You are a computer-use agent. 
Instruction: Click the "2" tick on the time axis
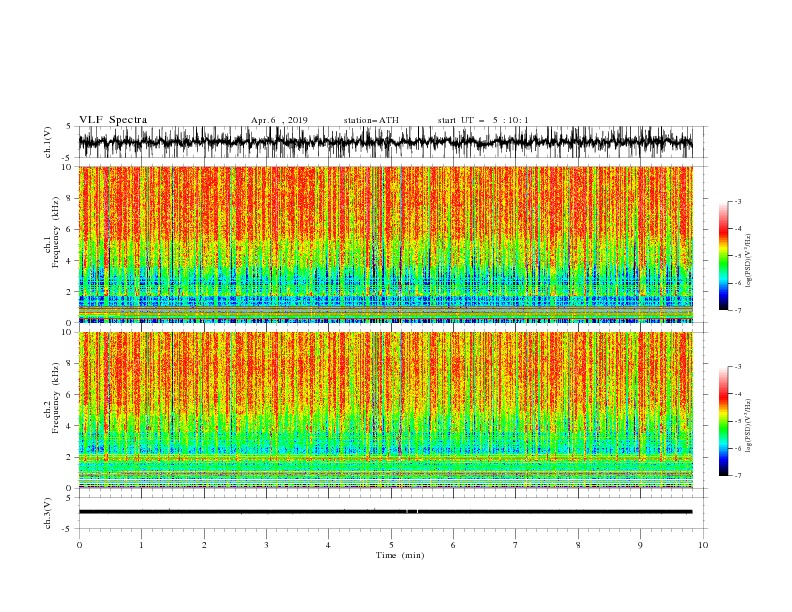tap(204, 545)
